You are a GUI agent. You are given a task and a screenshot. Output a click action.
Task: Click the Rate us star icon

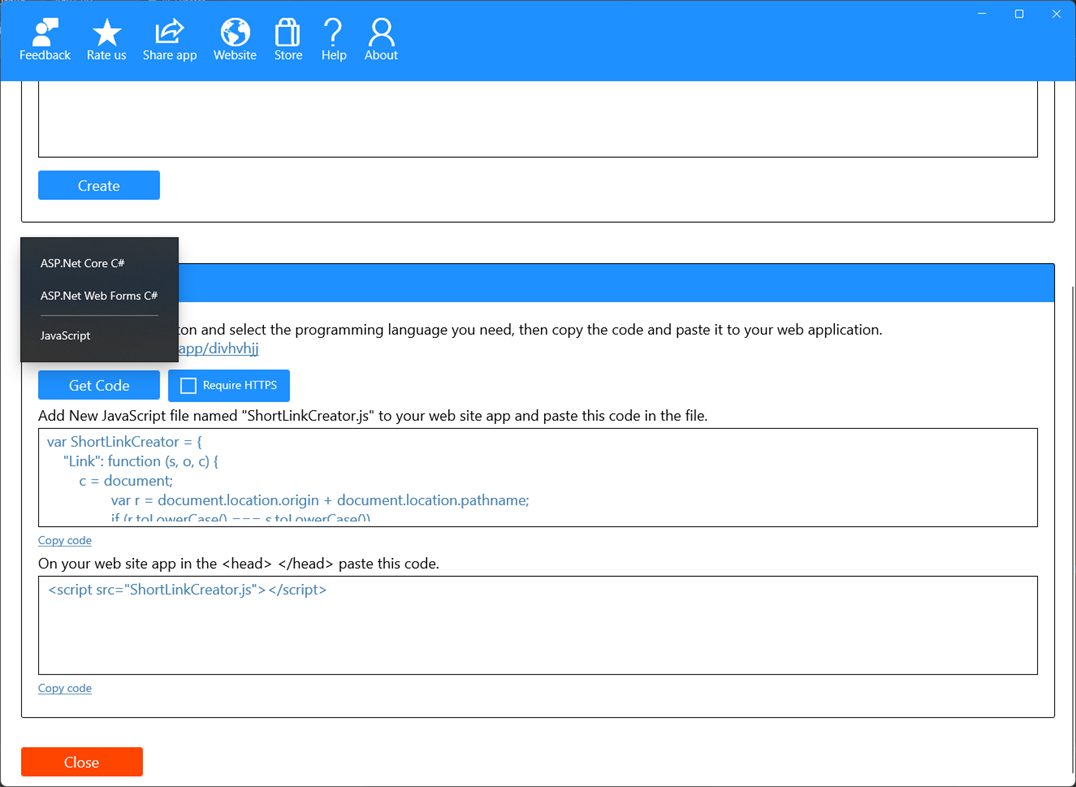click(106, 38)
